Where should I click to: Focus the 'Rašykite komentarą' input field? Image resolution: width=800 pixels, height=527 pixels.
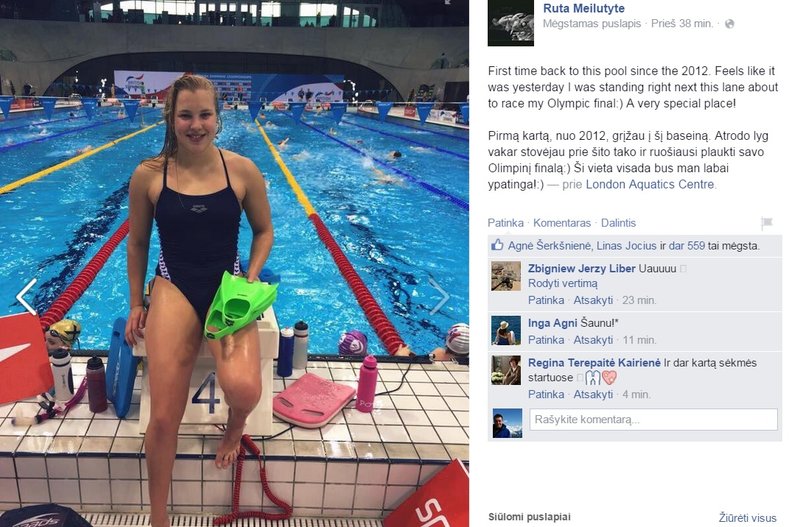[x=653, y=420]
